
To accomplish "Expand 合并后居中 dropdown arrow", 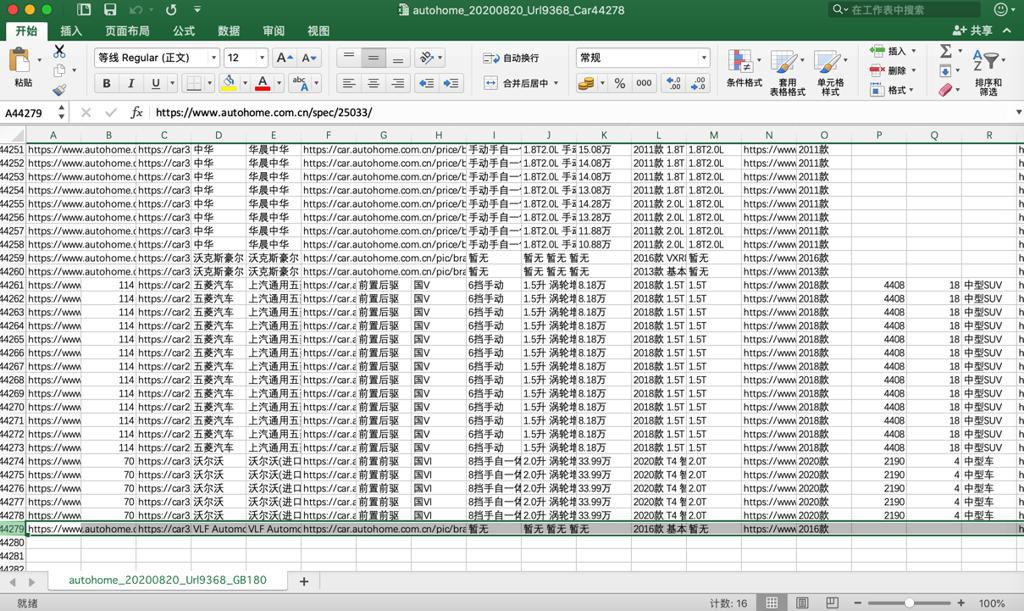I will click(x=556, y=83).
